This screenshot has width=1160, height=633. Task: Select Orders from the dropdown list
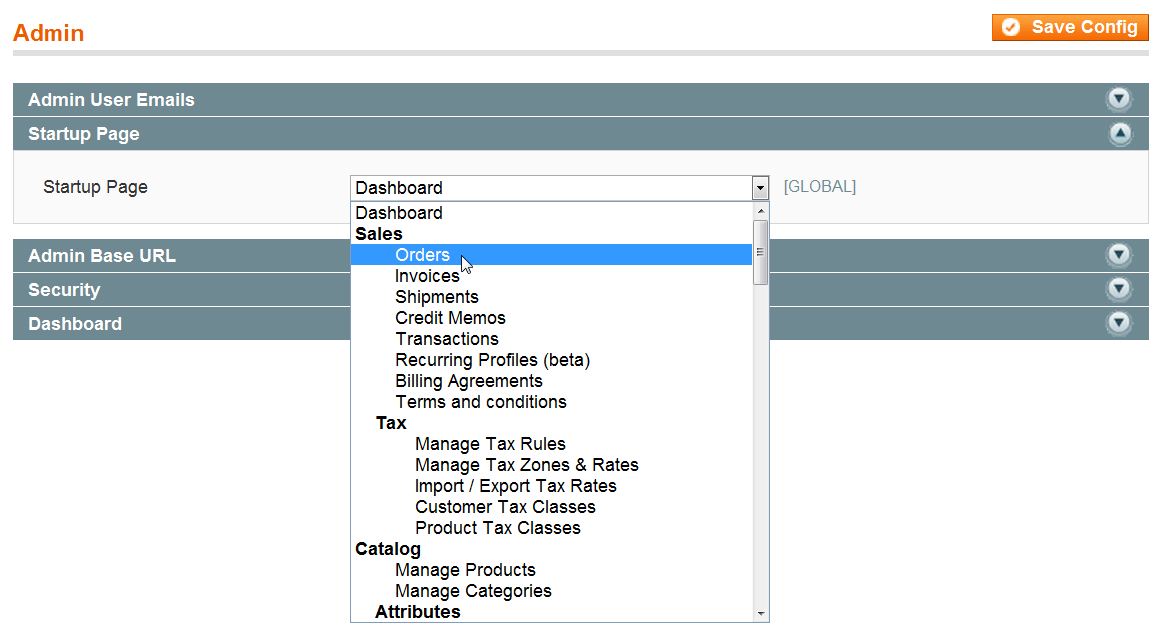422,255
